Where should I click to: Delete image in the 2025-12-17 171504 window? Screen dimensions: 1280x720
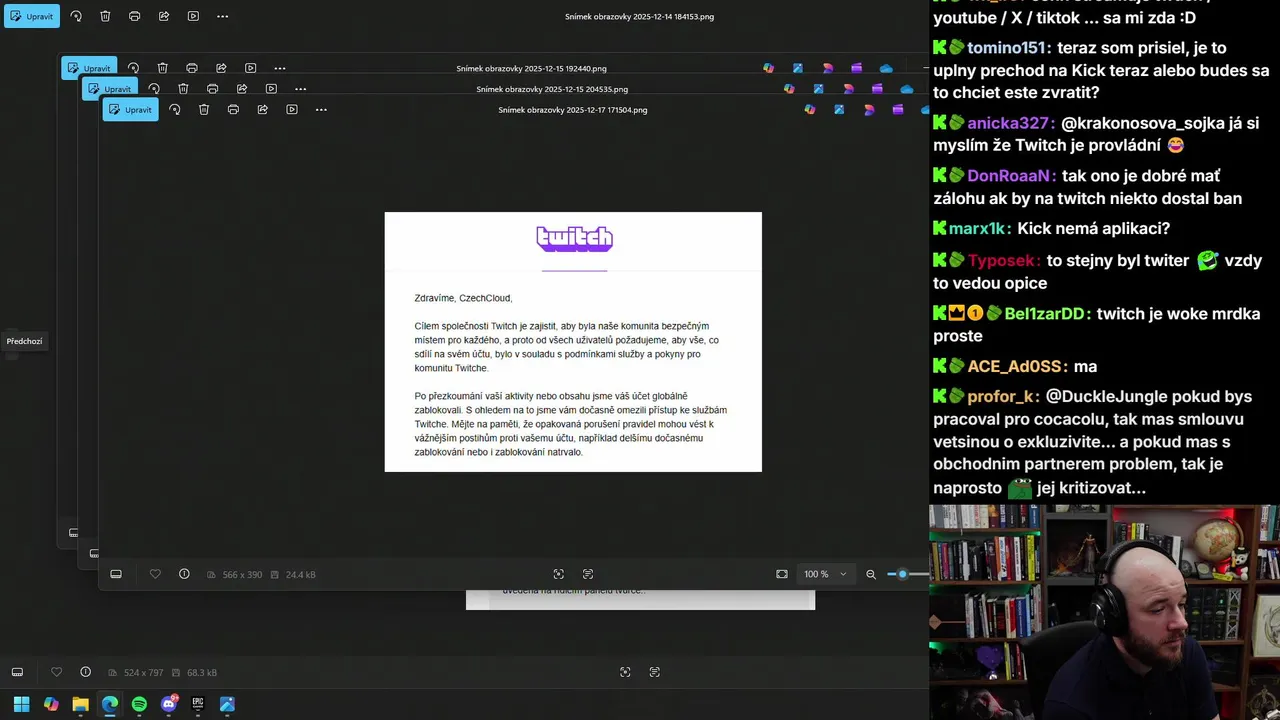(204, 109)
